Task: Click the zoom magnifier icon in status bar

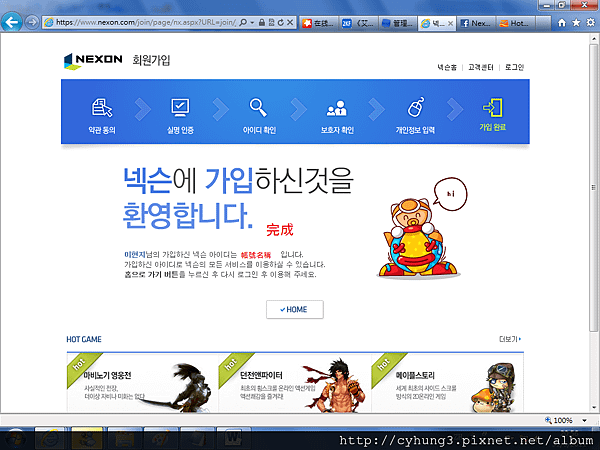Action: point(548,420)
